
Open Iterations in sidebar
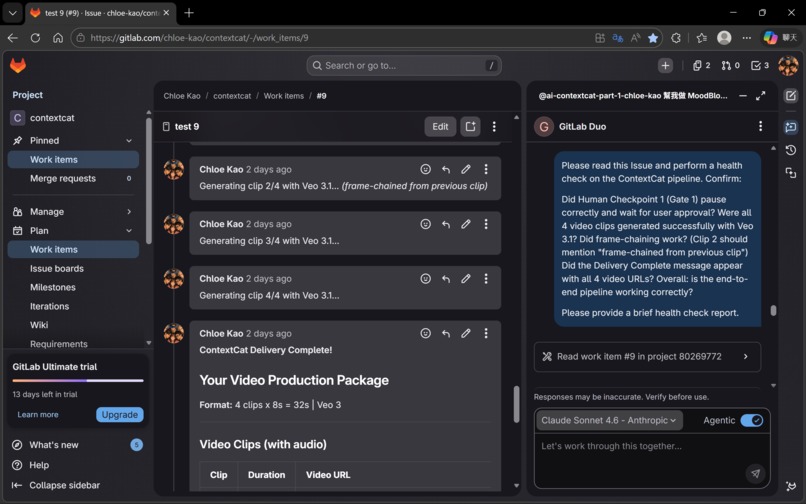[x=73, y=306]
